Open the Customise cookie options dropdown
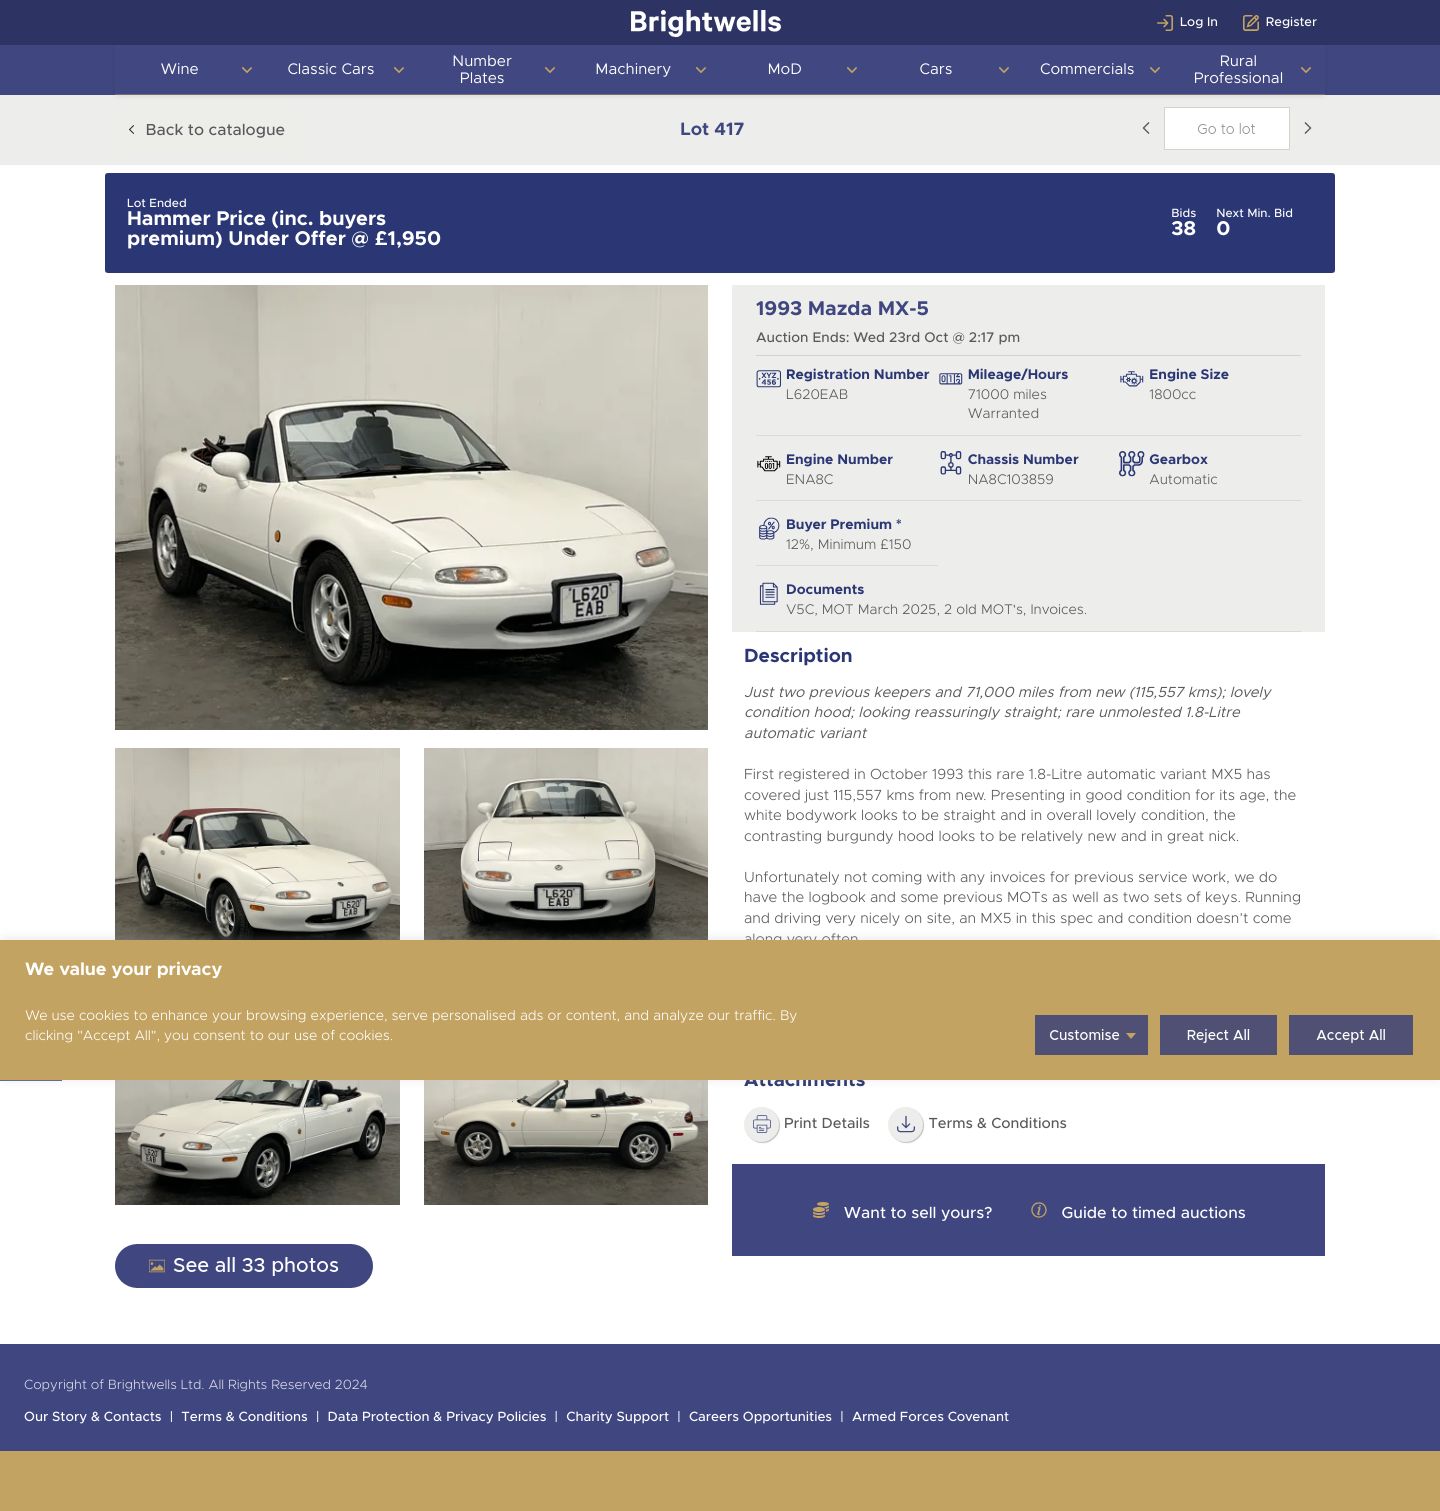1440x1511 pixels. point(1091,1035)
